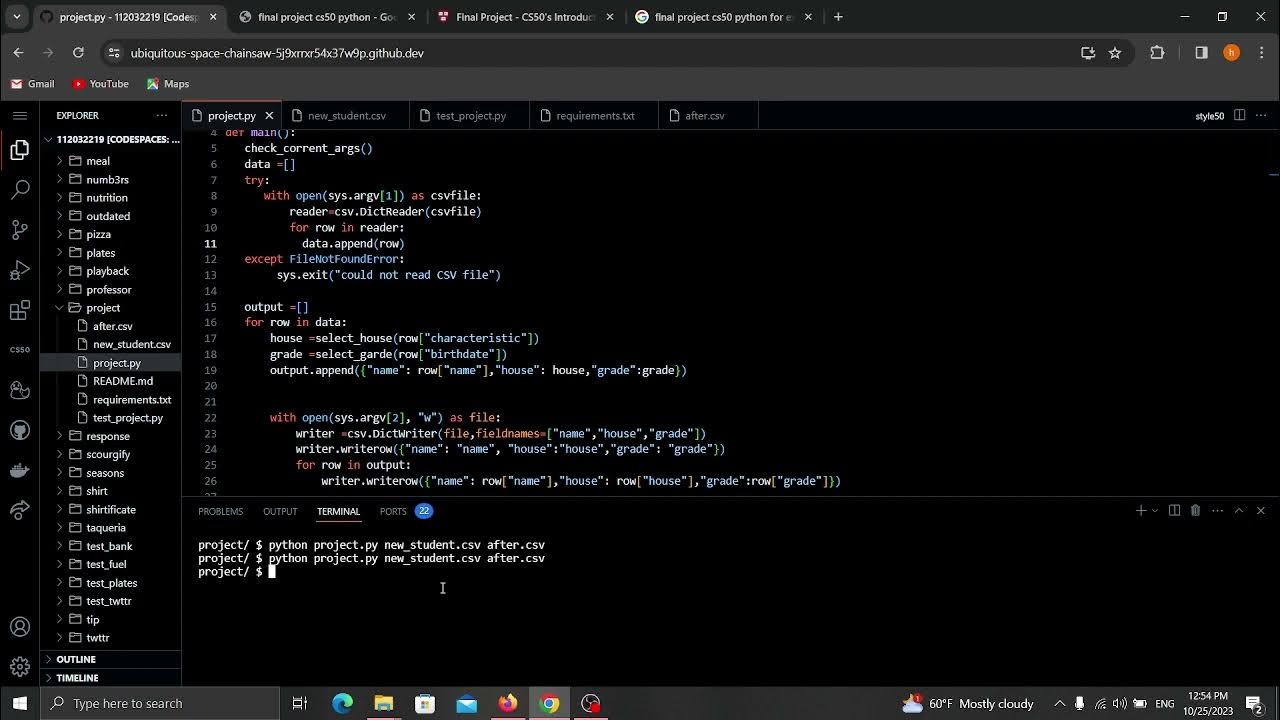Split the editor right
This screenshot has height=720, width=1280.
tap(1239, 115)
